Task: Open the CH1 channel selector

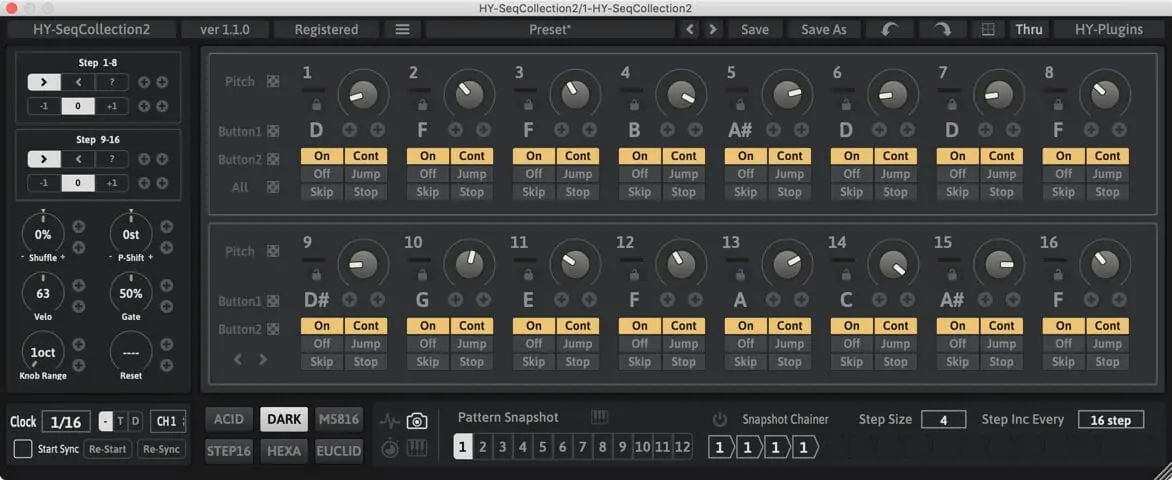Action: tap(167, 422)
